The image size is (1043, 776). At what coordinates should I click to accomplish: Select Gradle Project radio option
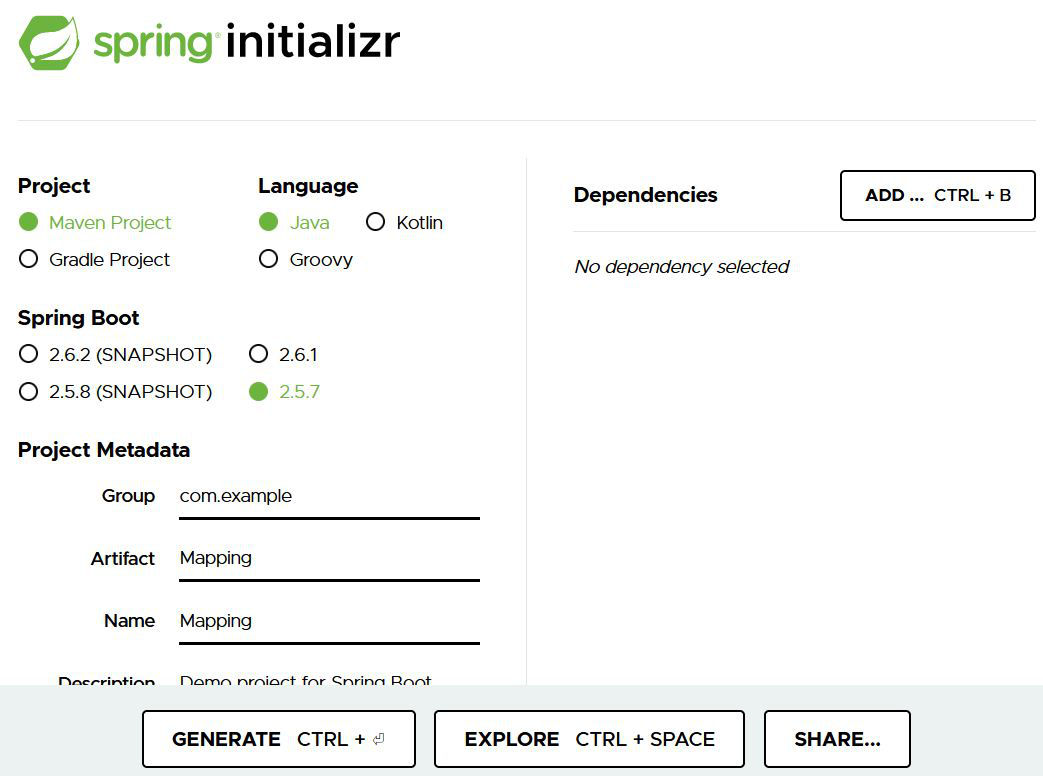click(29, 259)
